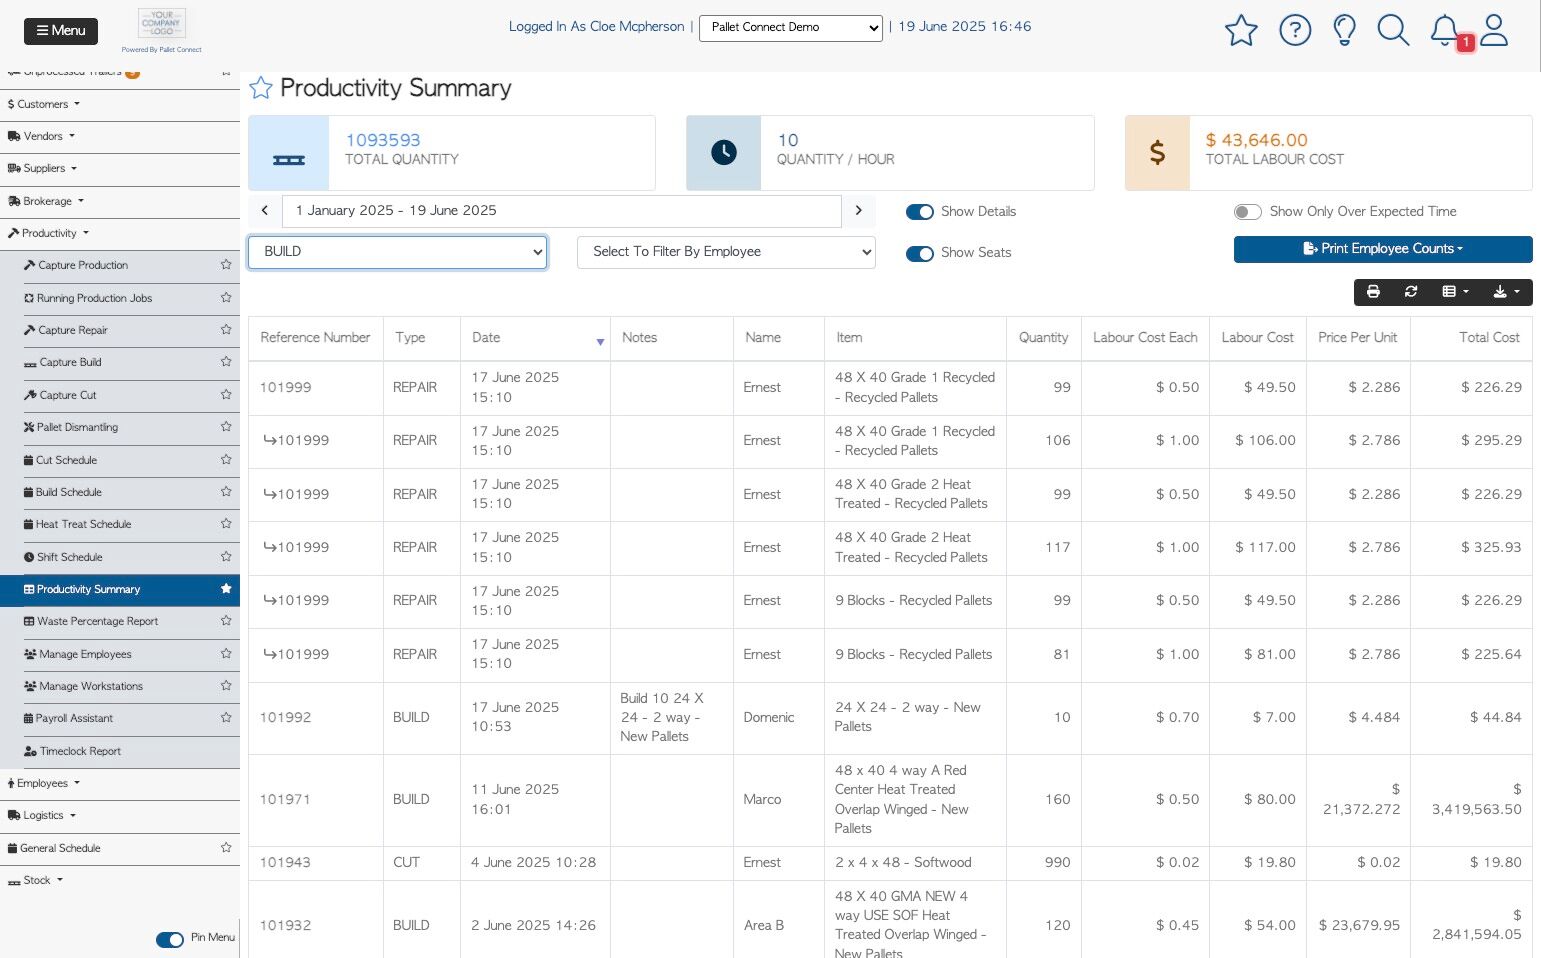
Task: Open notifications bell icon
Action: click(x=1444, y=30)
